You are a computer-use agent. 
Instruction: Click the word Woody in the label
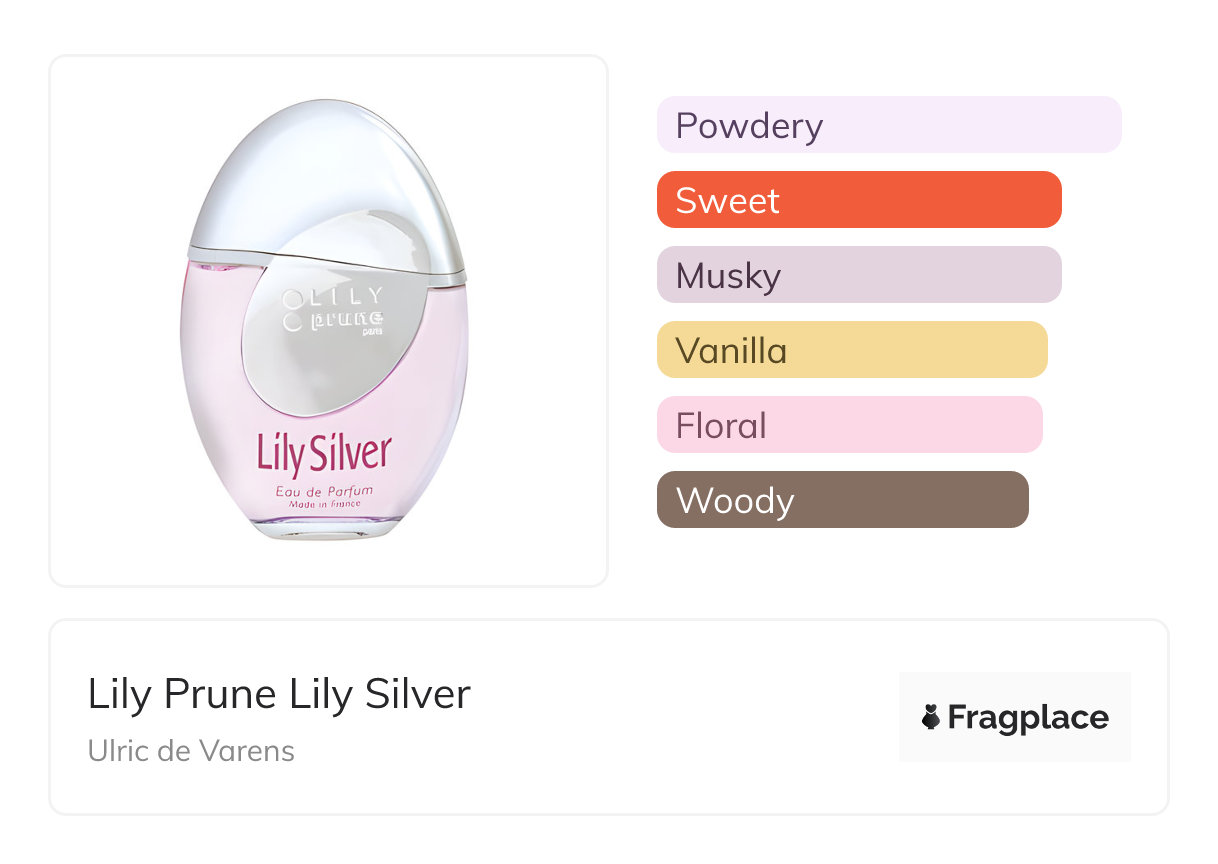coord(735,500)
